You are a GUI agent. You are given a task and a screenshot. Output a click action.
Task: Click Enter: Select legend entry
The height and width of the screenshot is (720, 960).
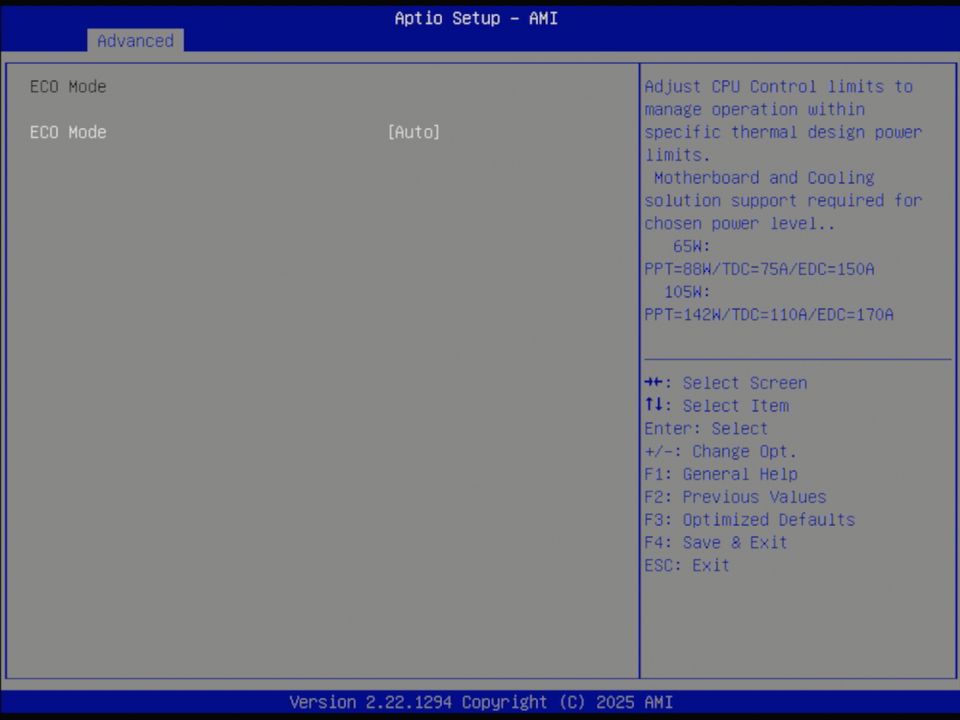tap(705, 428)
